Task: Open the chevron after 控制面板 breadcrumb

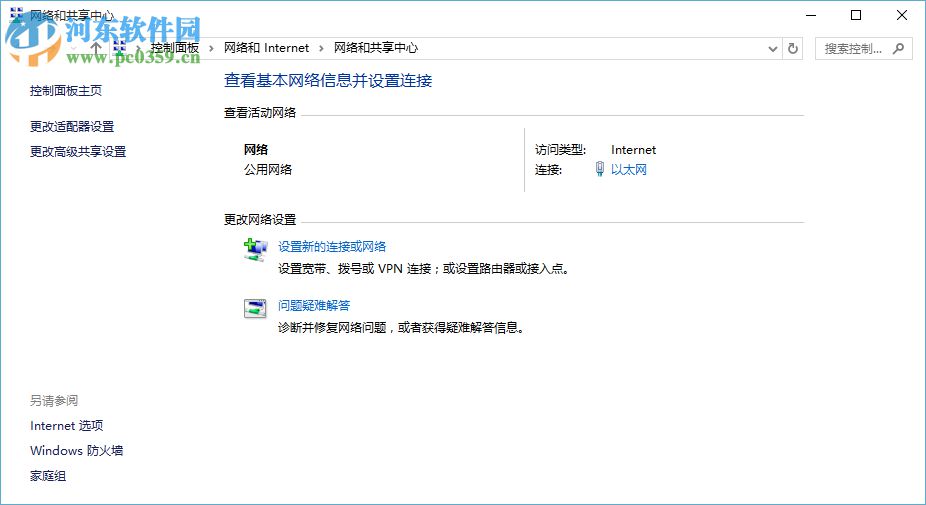Action: 211,48
